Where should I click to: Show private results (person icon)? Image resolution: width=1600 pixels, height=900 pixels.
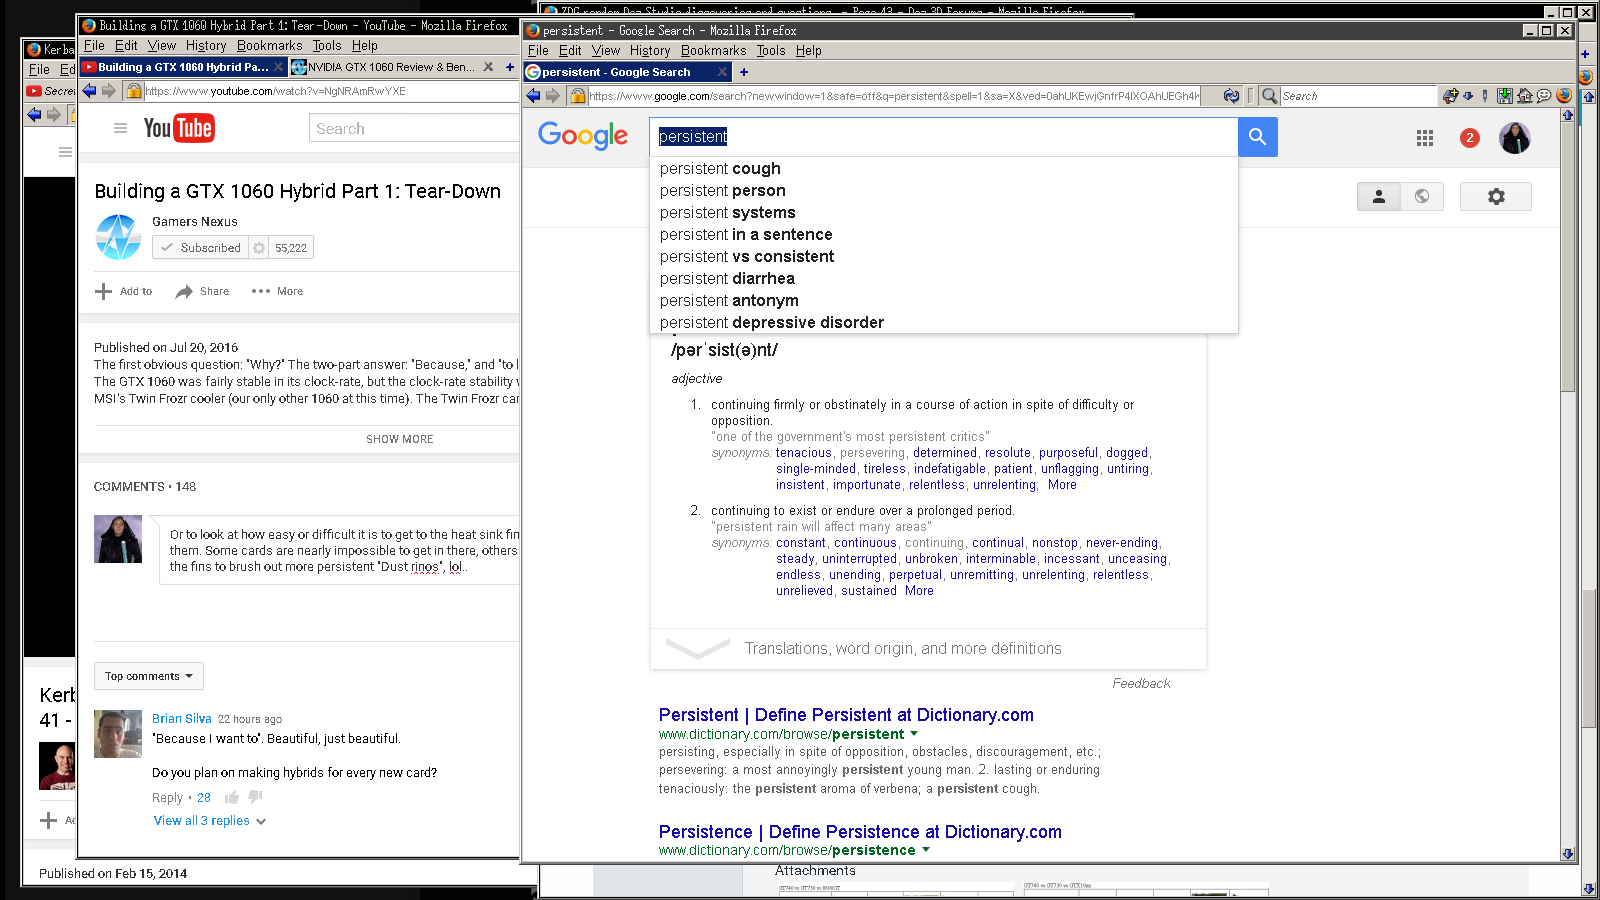1379,197
